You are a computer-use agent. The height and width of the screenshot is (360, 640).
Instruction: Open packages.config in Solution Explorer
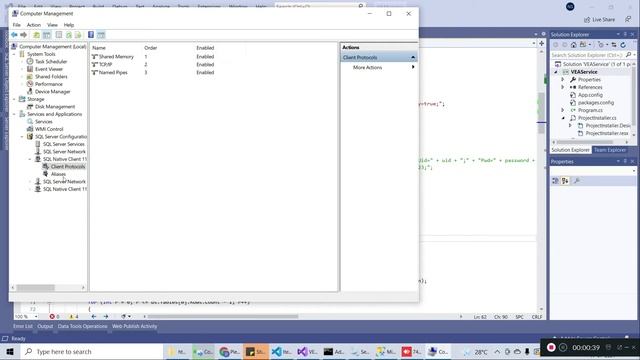pos(595,102)
